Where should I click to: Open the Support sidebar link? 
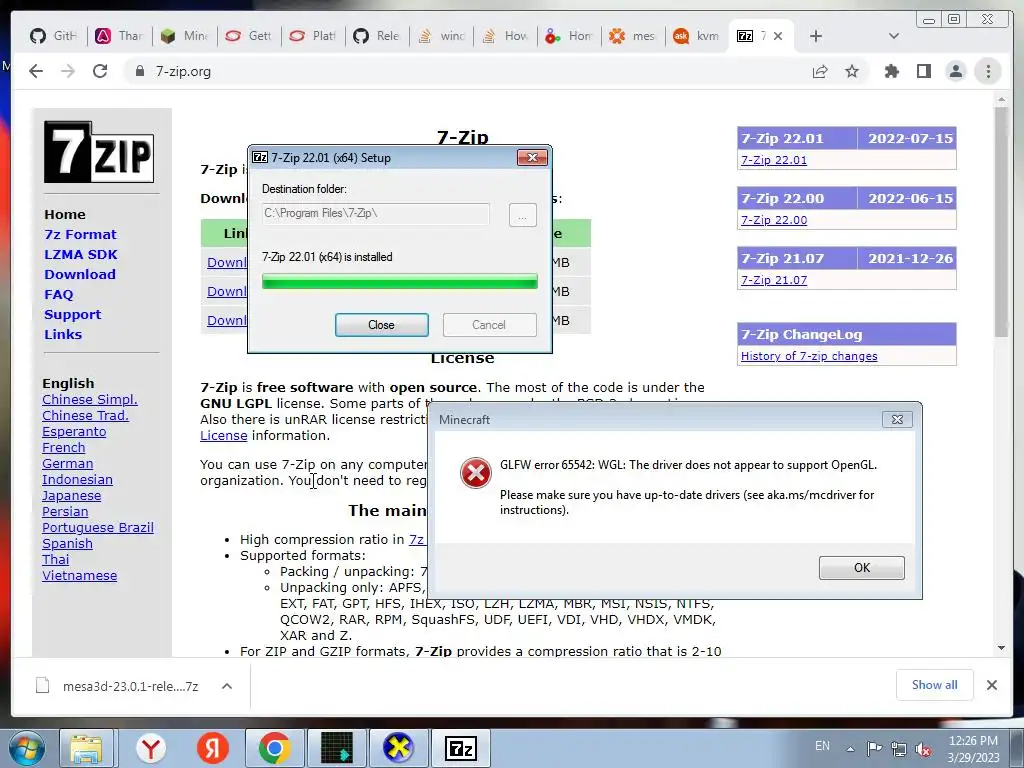(x=72, y=314)
